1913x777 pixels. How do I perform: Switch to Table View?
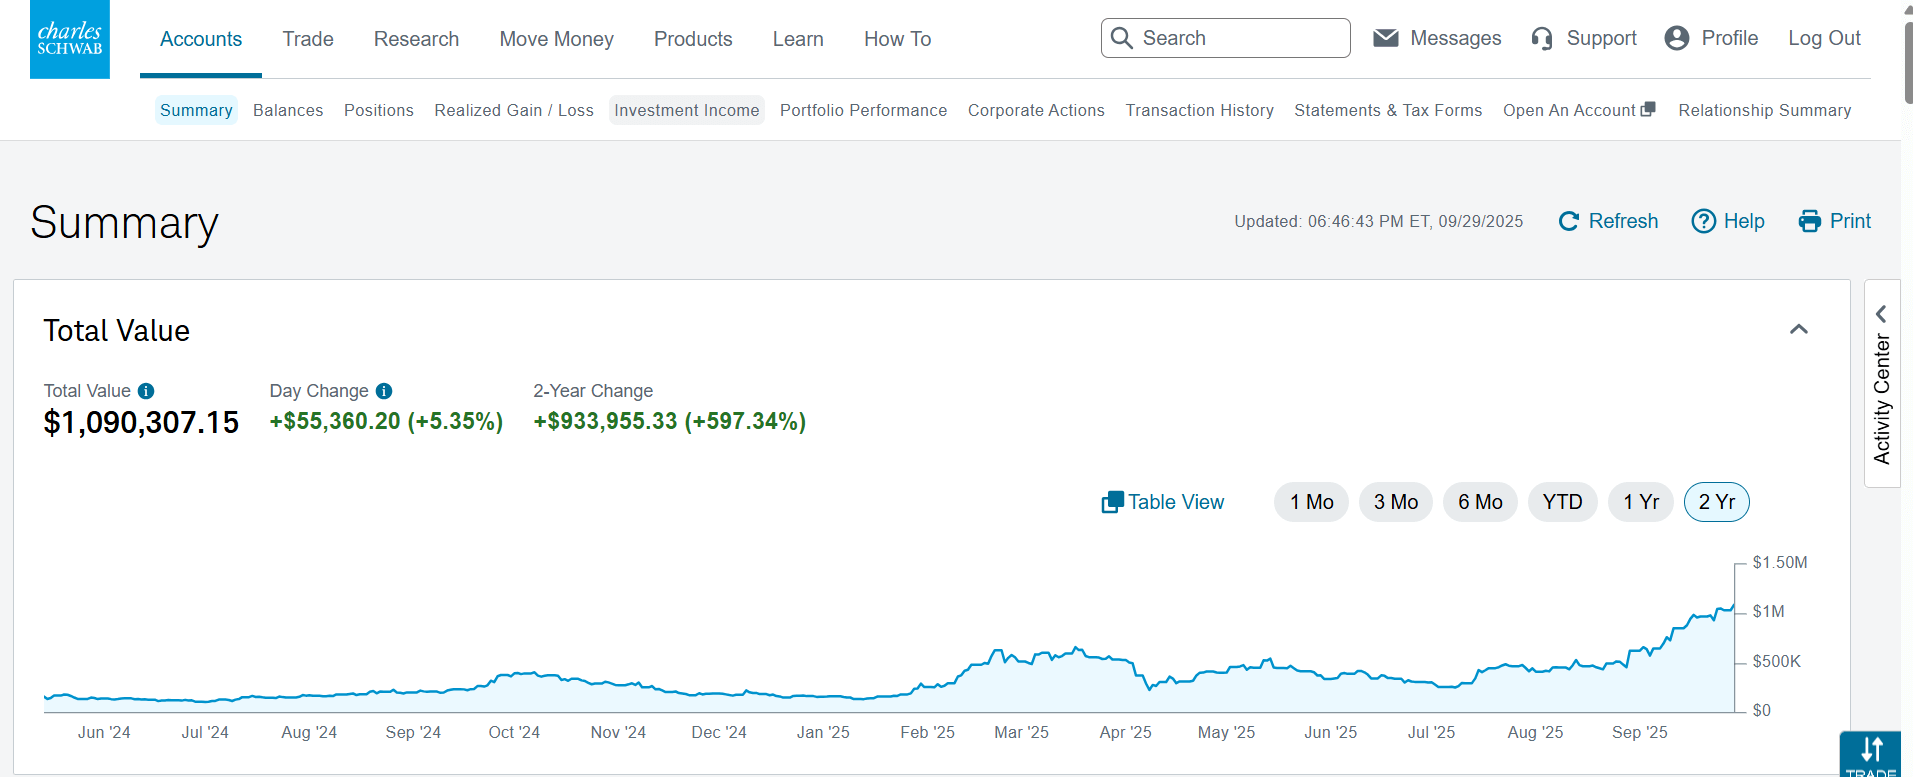[x=1162, y=502]
